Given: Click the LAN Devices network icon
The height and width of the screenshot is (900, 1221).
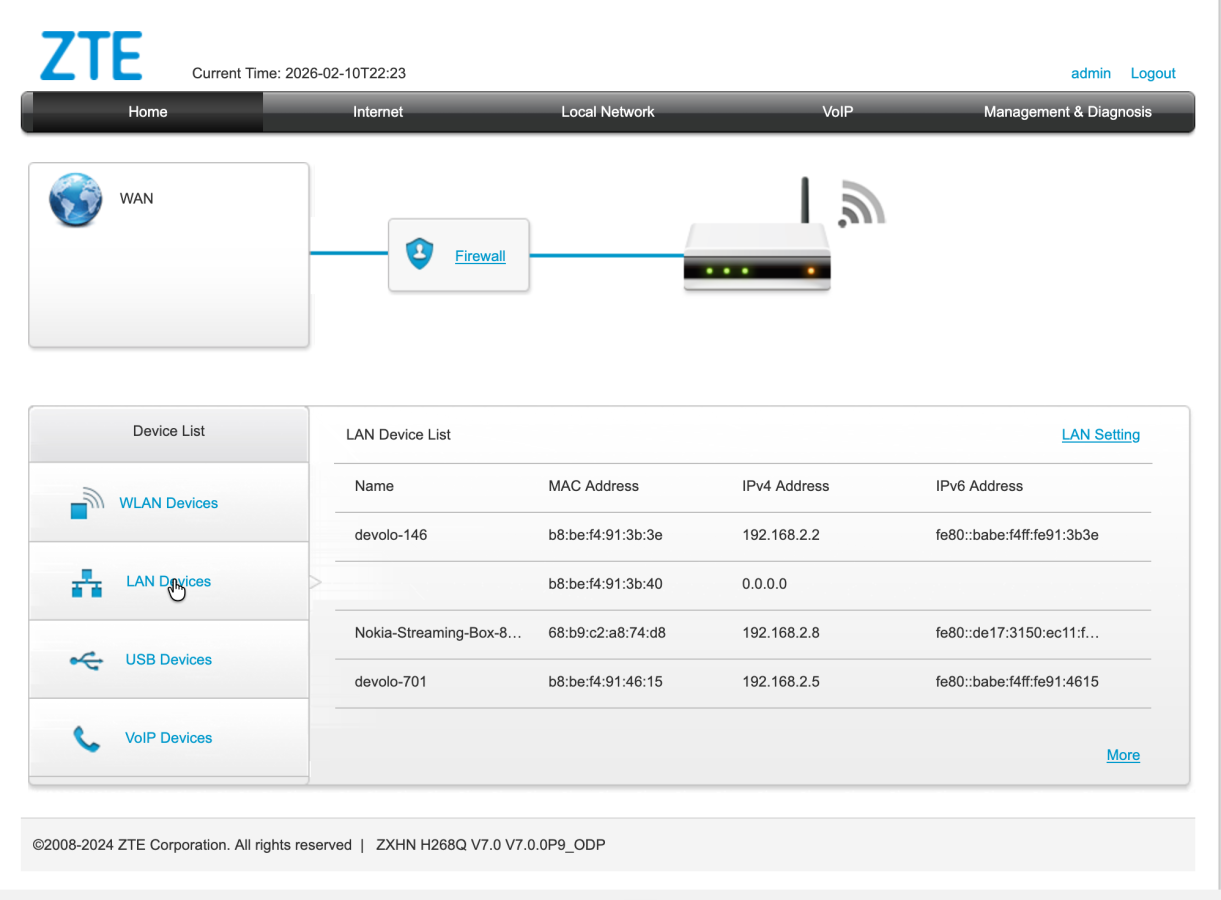Looking at the screenshot, I should click(x=87, y=581).
